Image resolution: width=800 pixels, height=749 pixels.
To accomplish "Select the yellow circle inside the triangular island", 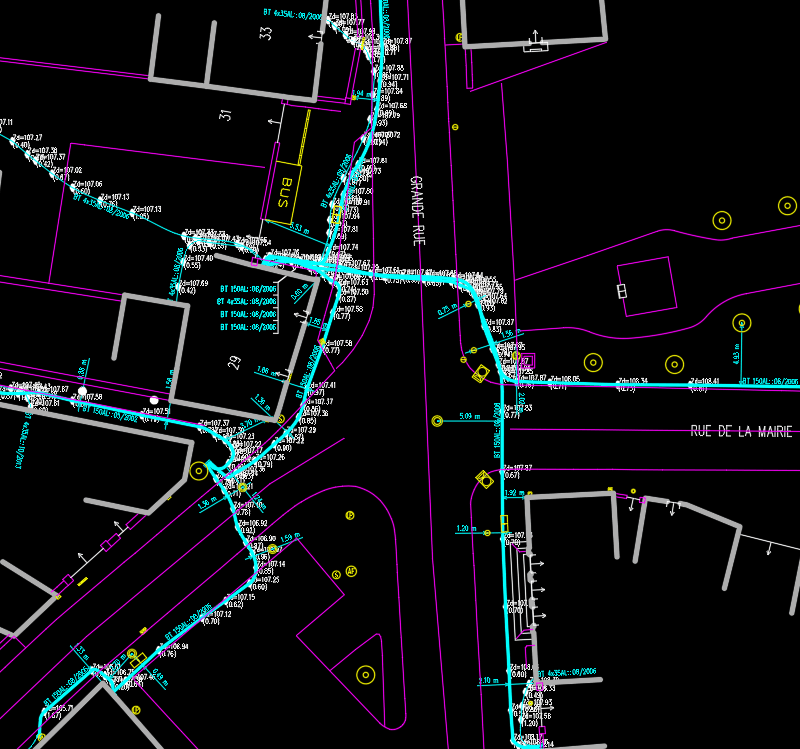I will click(365, 675).
